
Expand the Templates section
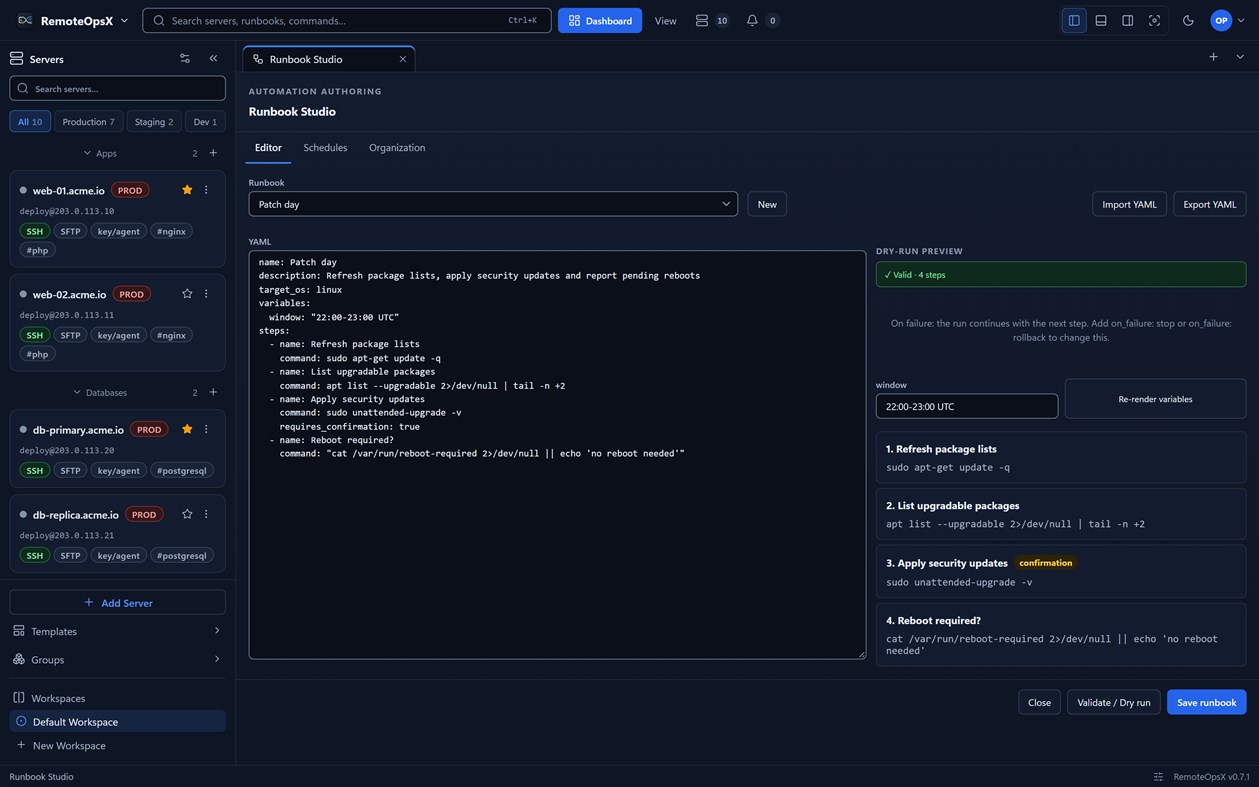(117, 631)
